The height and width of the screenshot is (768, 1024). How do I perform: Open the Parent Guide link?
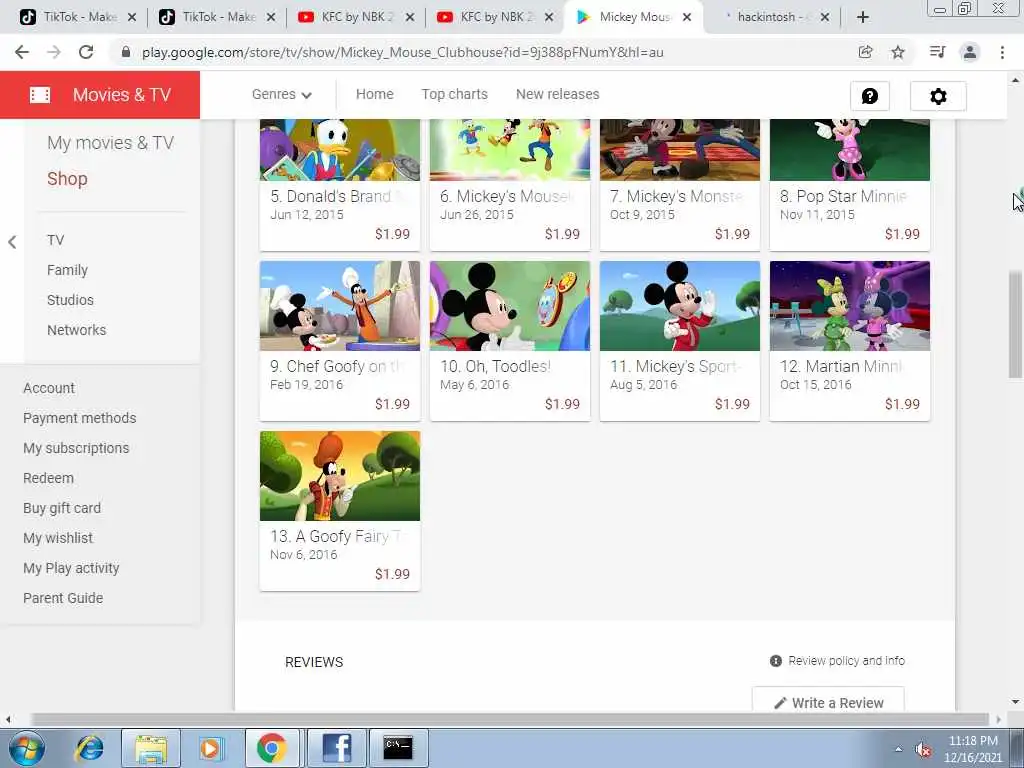(x=63, y=599)
